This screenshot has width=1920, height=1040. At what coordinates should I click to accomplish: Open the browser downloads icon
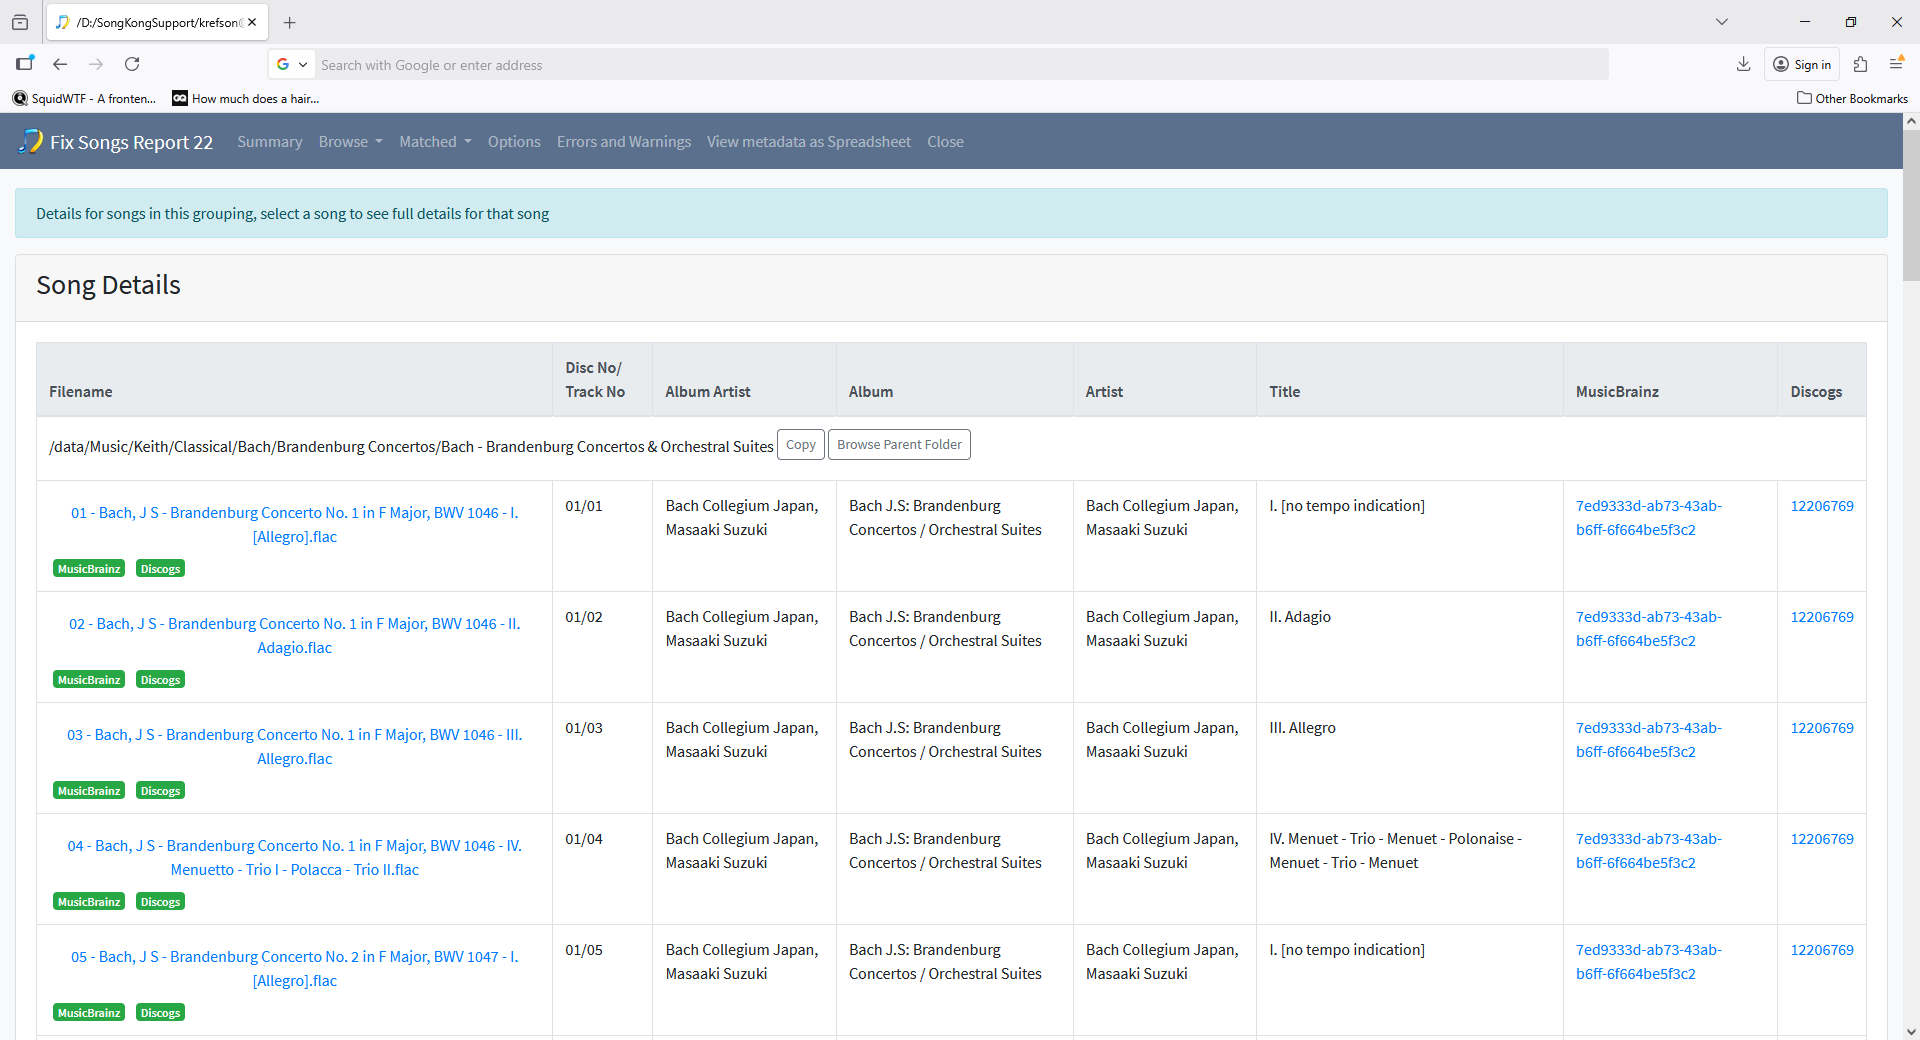click(x=1743, y=64)
